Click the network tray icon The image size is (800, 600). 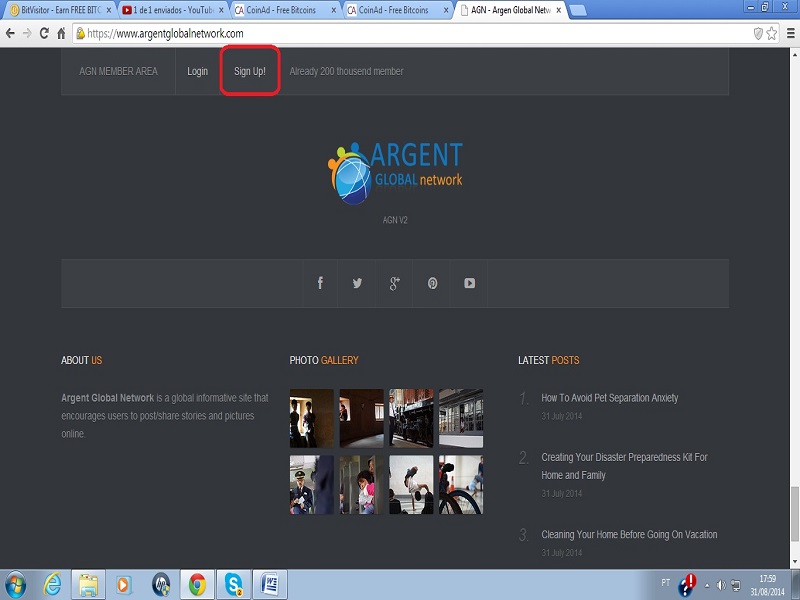pos(735,585)
